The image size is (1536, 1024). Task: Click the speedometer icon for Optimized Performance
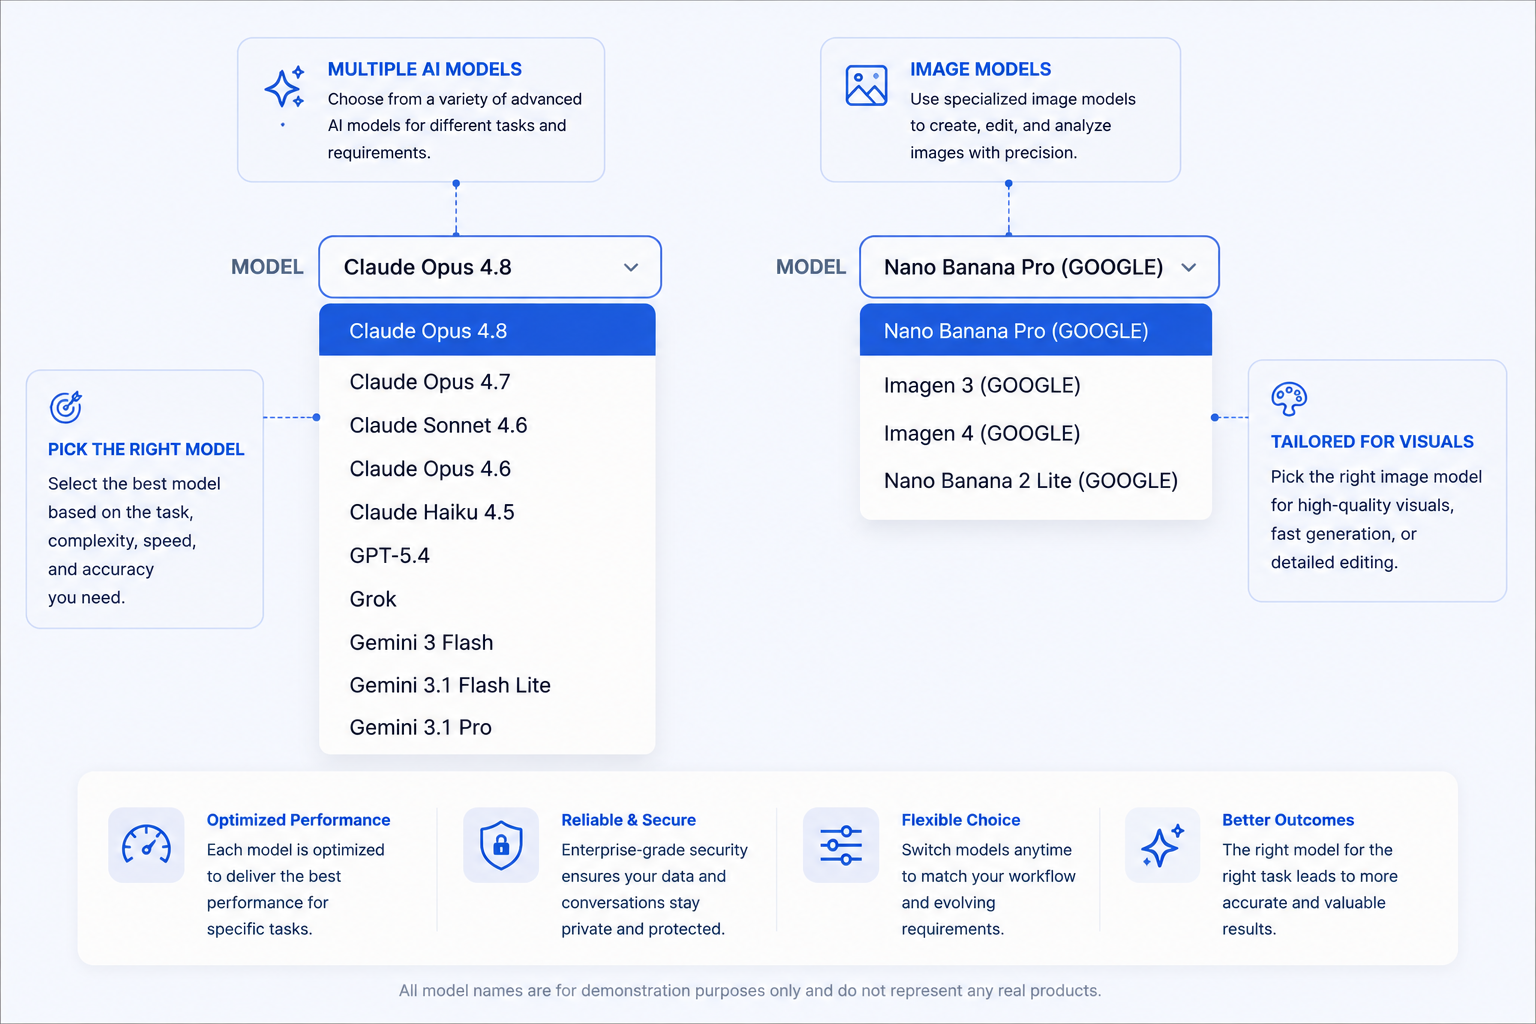click(146, 845)
